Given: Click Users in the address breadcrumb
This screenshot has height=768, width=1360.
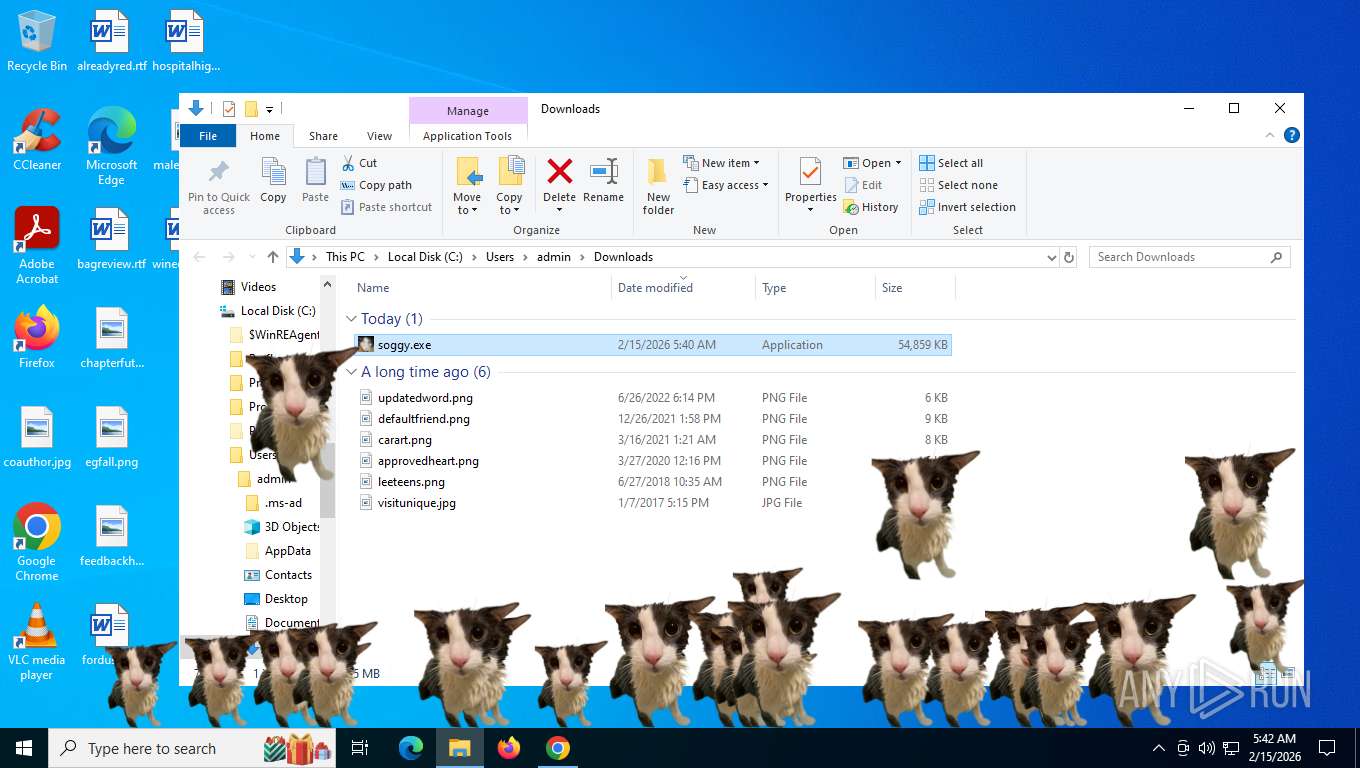Looking at the screenshot, I should [500, 257].
